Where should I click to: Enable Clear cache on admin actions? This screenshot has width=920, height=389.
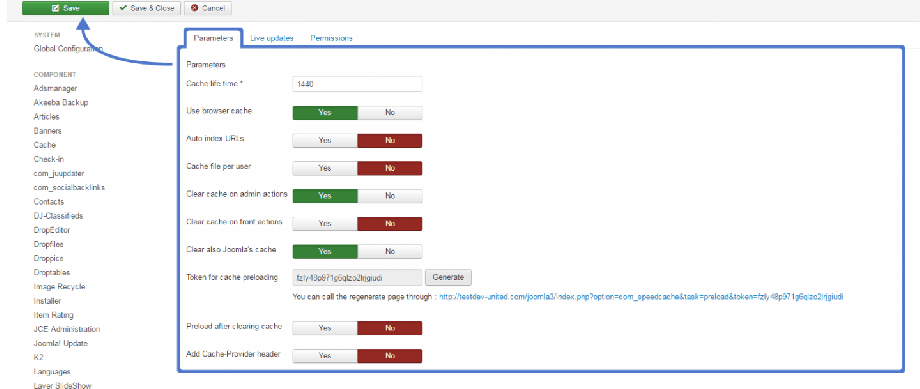325,196
